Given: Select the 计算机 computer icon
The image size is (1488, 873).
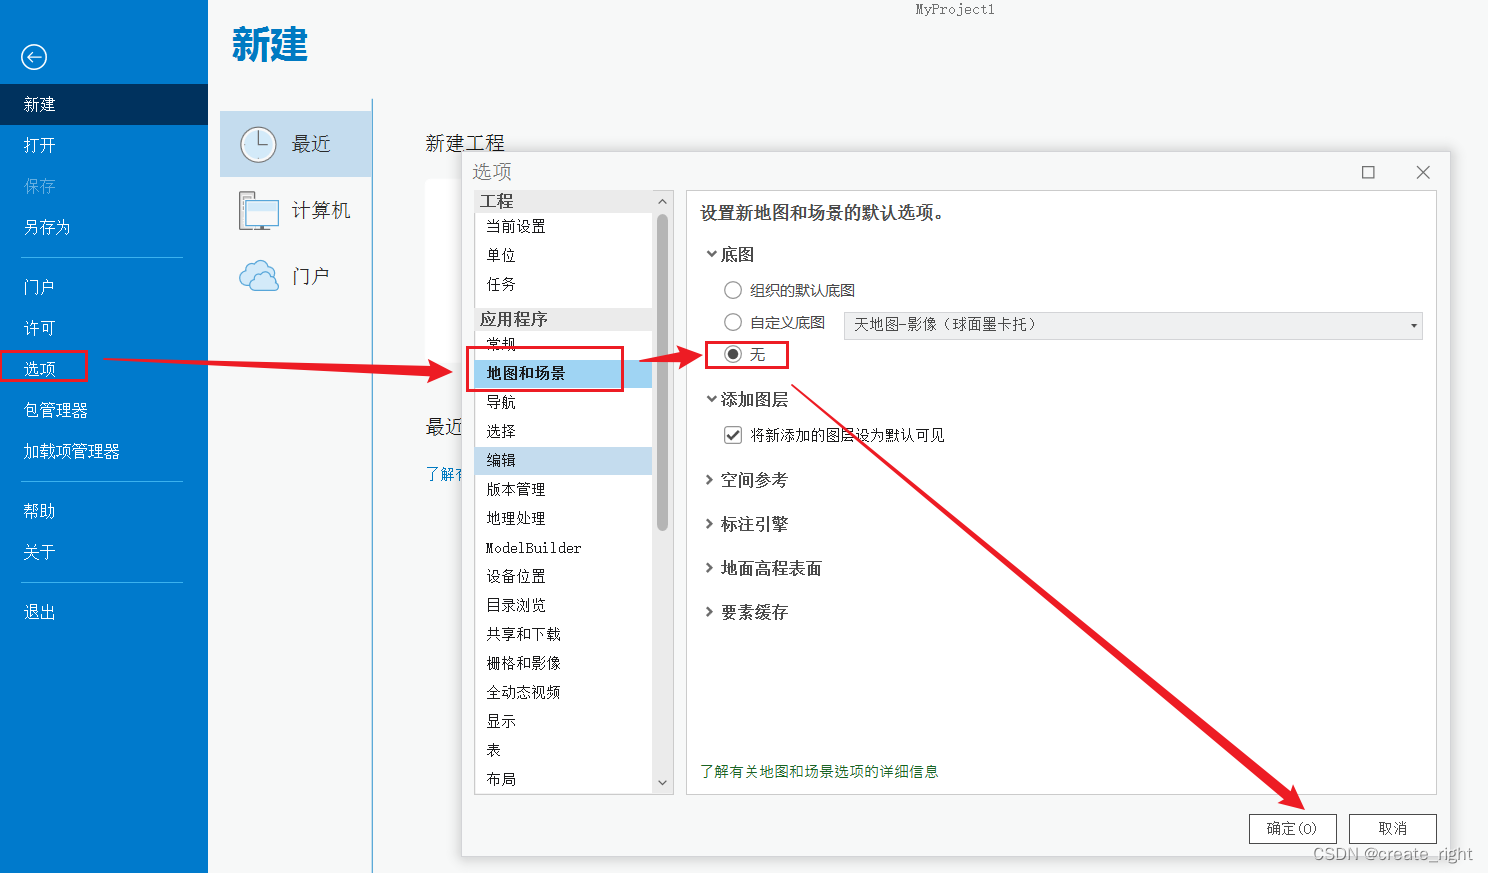Looking at the screenshot, I should pyautogui.click(x=259, y=210).
